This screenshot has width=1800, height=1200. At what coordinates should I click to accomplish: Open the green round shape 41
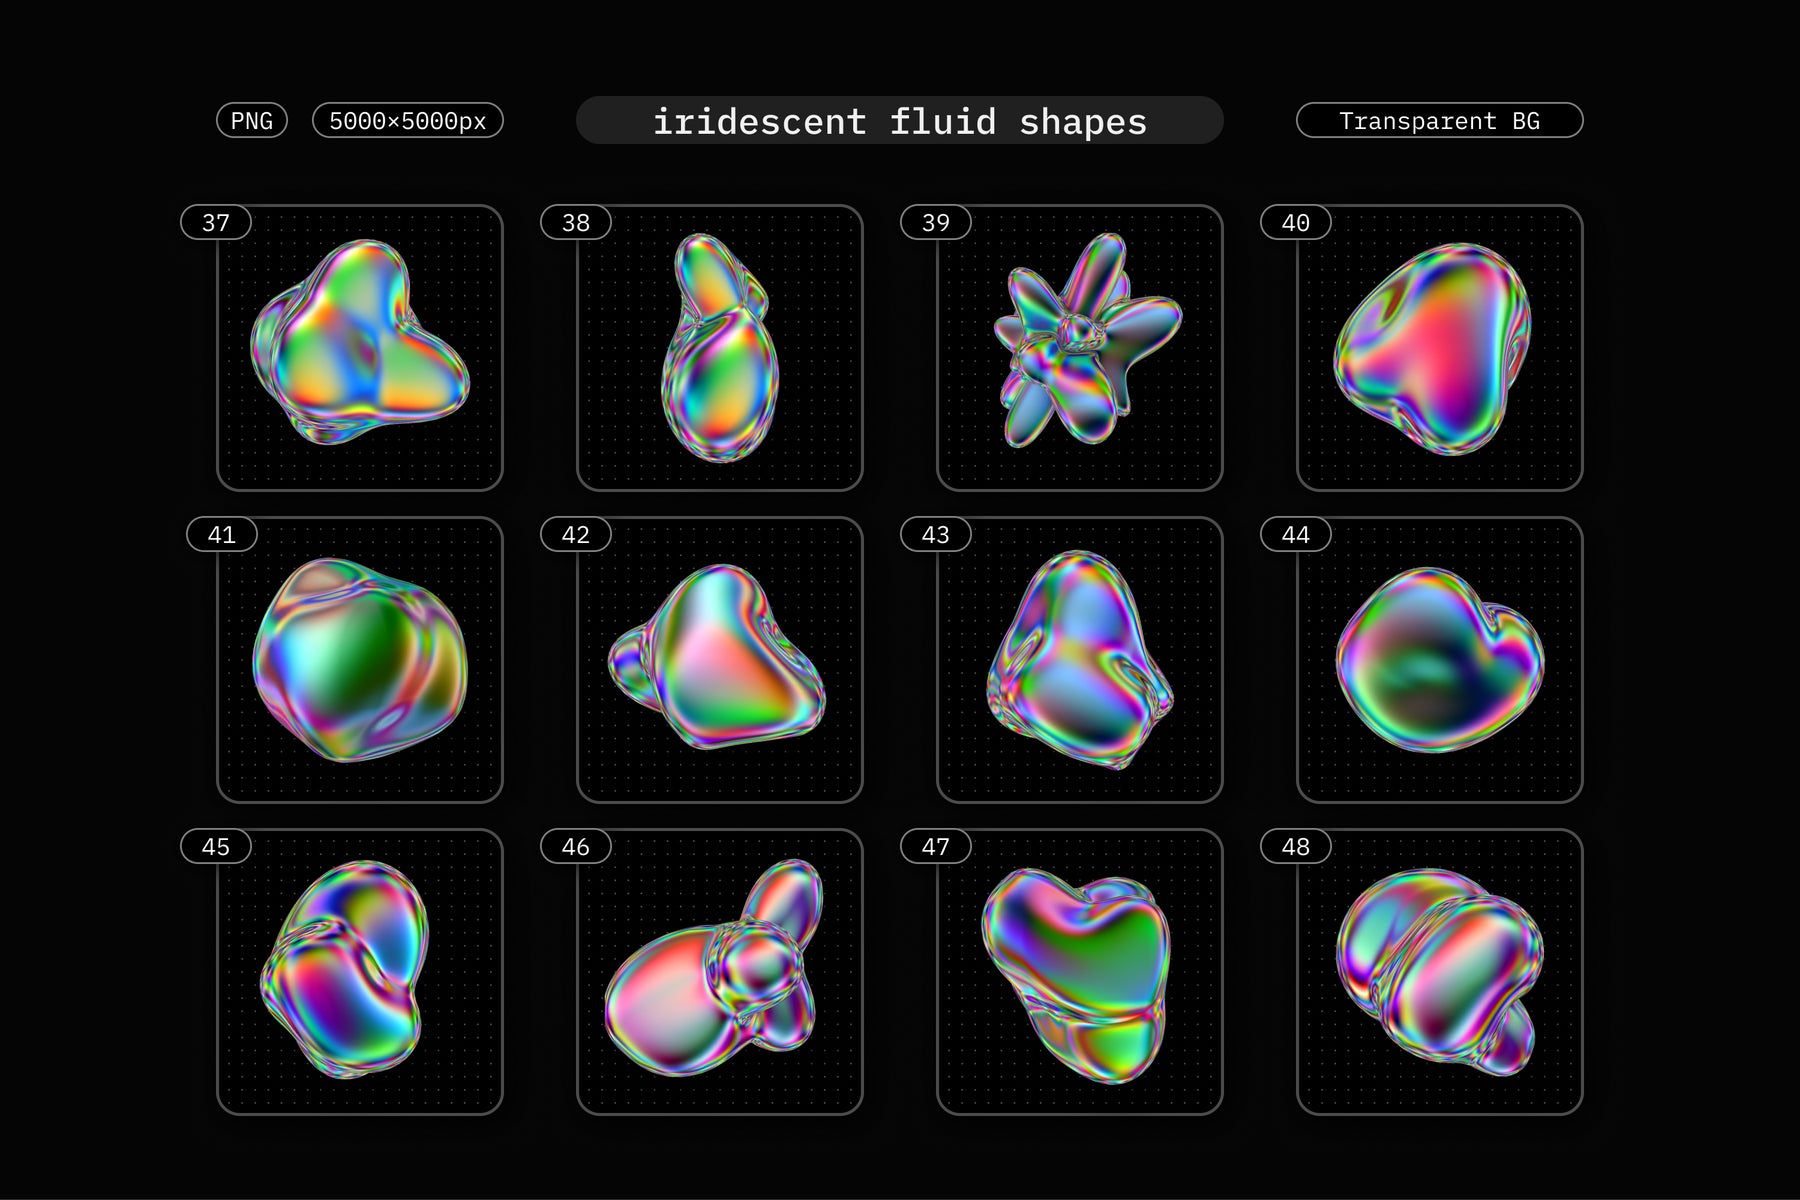pyautogui.click(x=360, y=660)
